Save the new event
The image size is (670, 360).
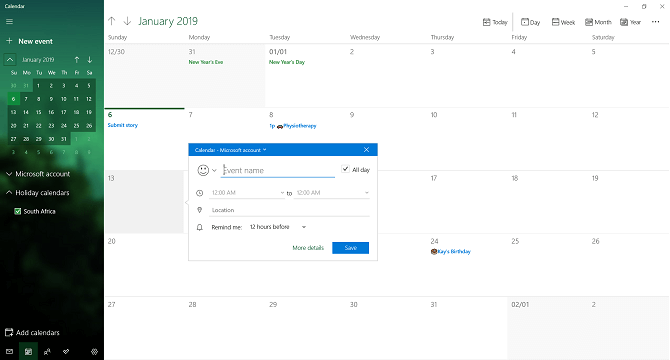coord(350,248)
